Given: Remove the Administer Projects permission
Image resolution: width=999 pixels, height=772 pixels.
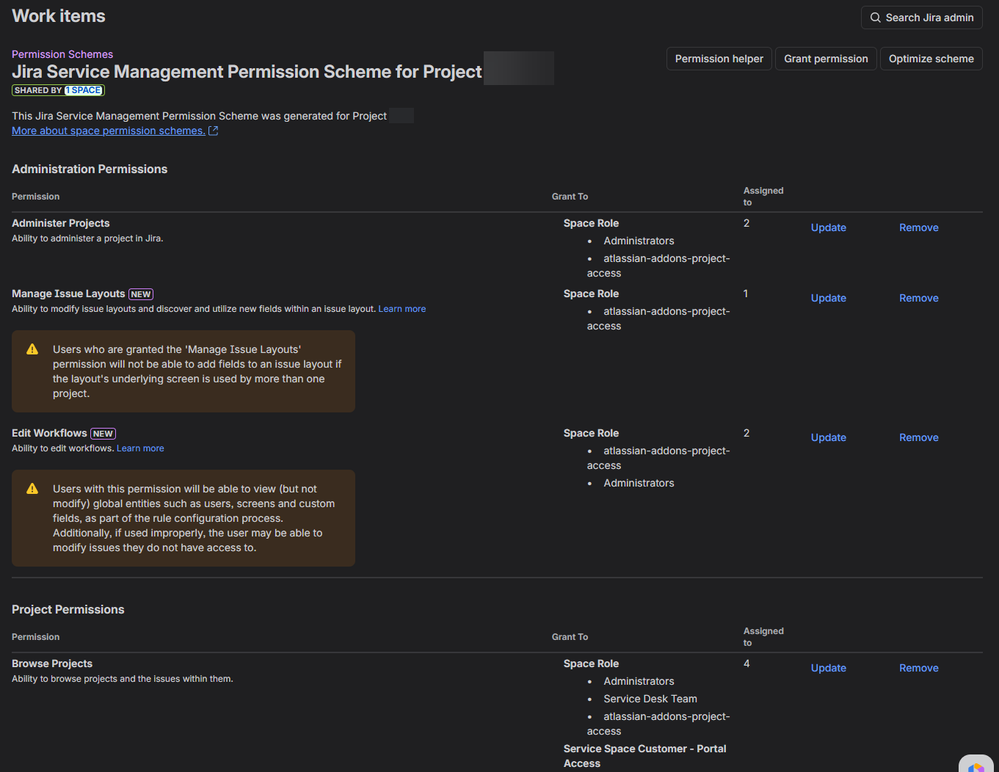Looking at the screenshot, I should (x=918, y=227).
